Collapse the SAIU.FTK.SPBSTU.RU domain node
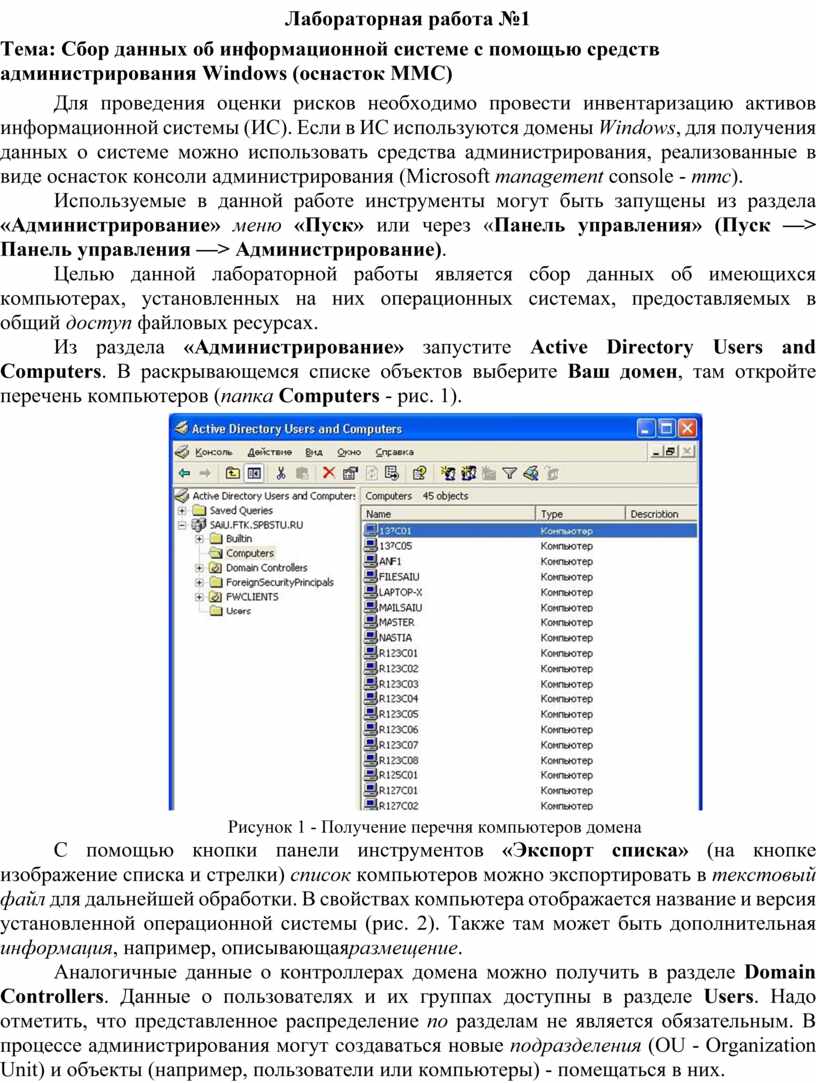The width and height of the screenshot is (816, 1083). 182,524
